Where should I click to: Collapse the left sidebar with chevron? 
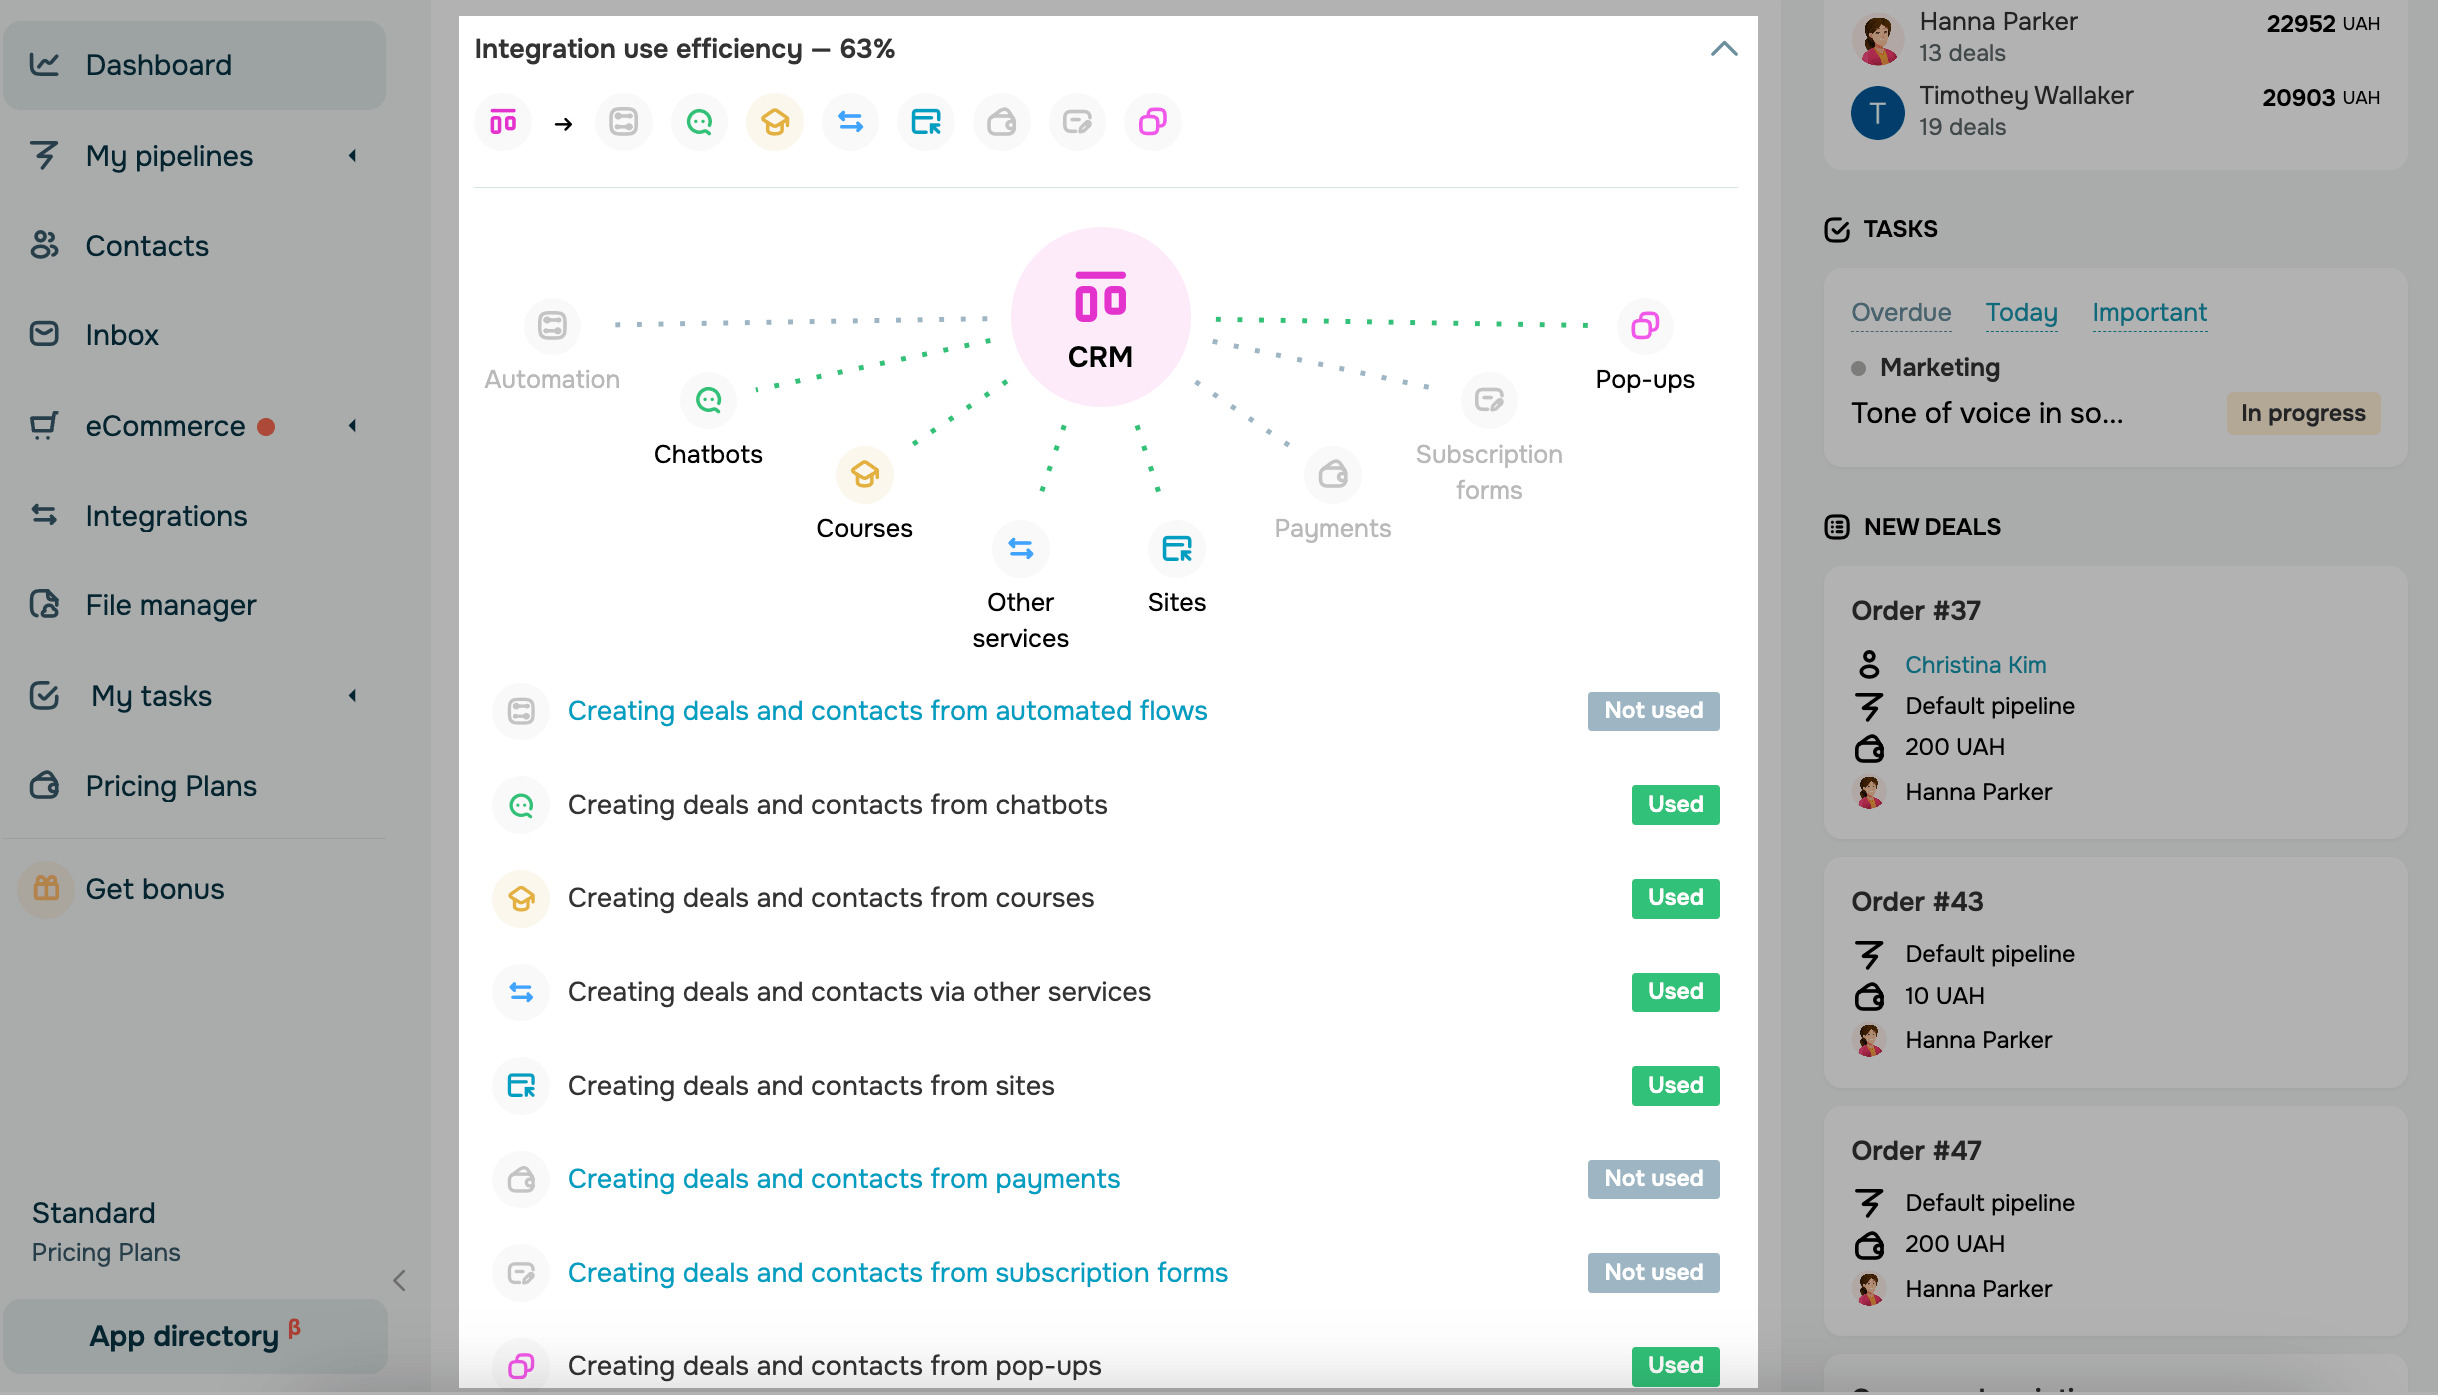[x=399, y=1280]
